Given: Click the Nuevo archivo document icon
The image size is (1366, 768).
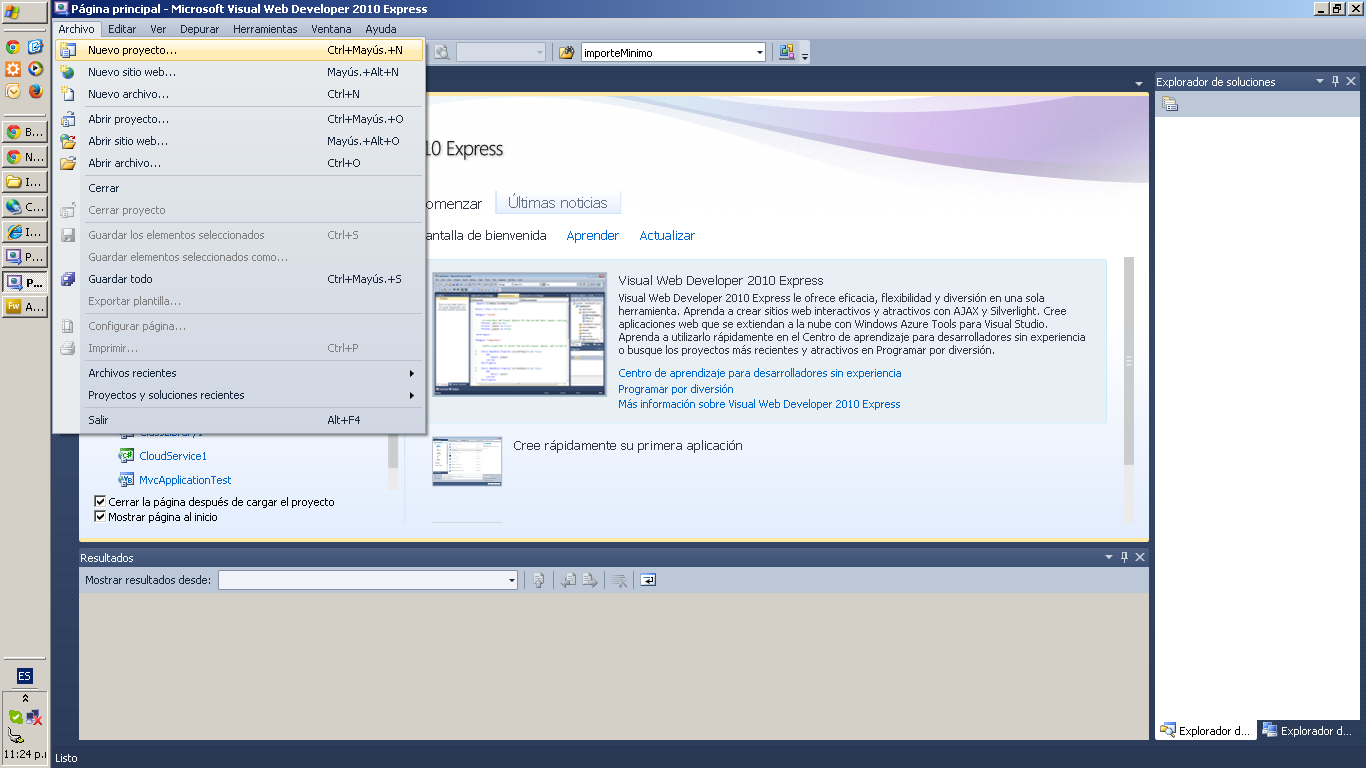Looking at the screenshot, I should tap(68, 94).
